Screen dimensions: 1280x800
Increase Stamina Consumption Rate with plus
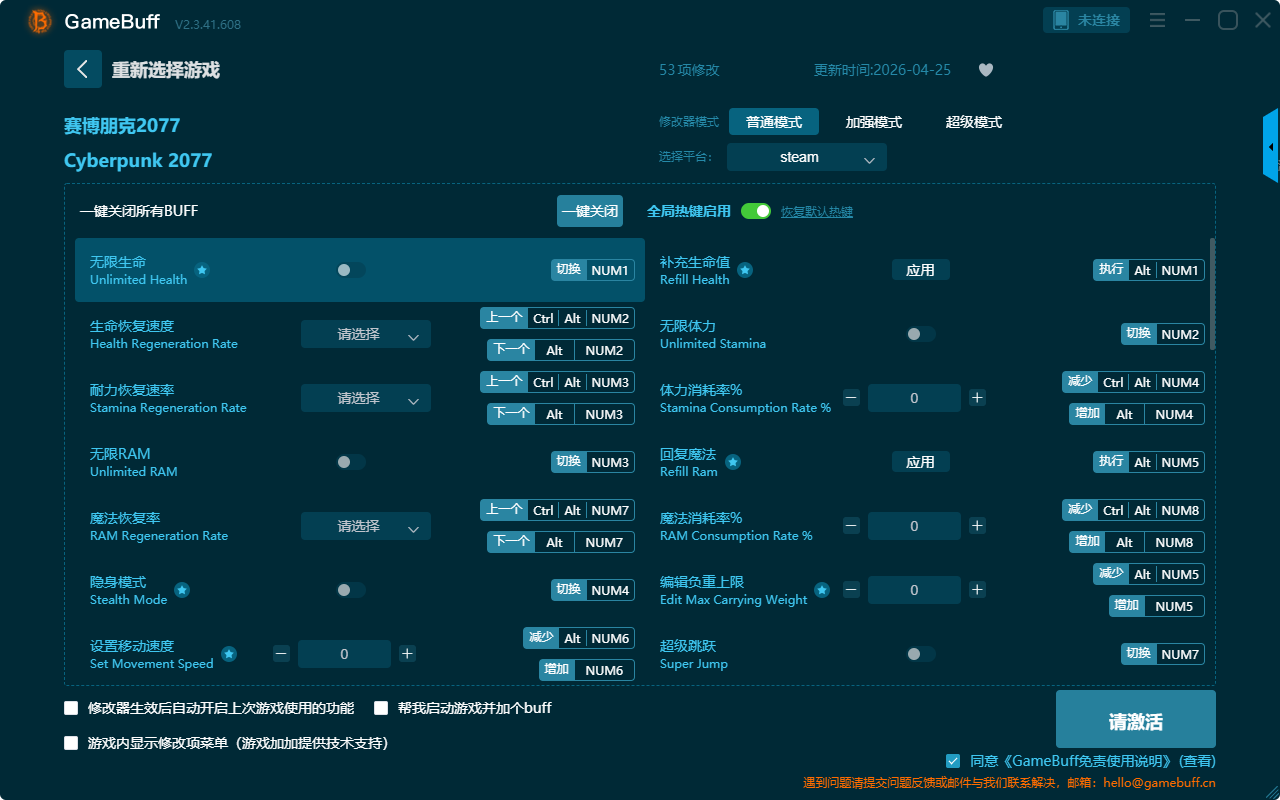[x=977, y=398]
